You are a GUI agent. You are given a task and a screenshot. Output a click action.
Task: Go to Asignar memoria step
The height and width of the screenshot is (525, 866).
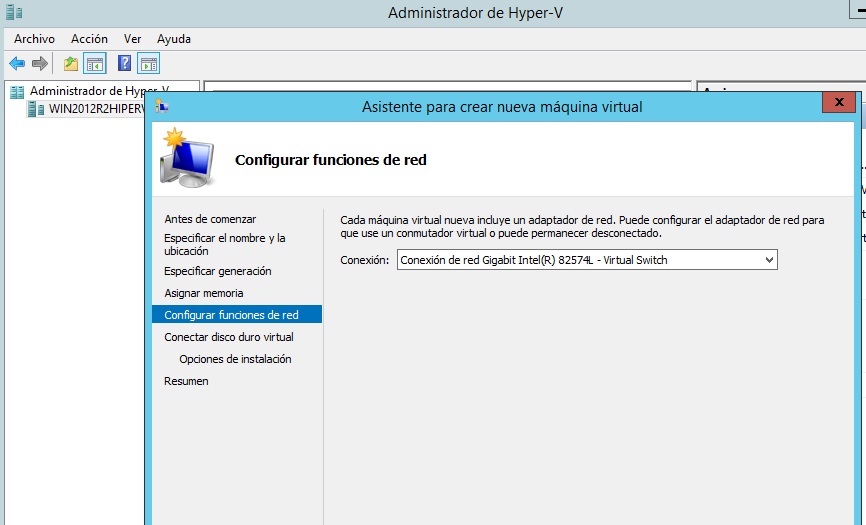pos(203,293)
